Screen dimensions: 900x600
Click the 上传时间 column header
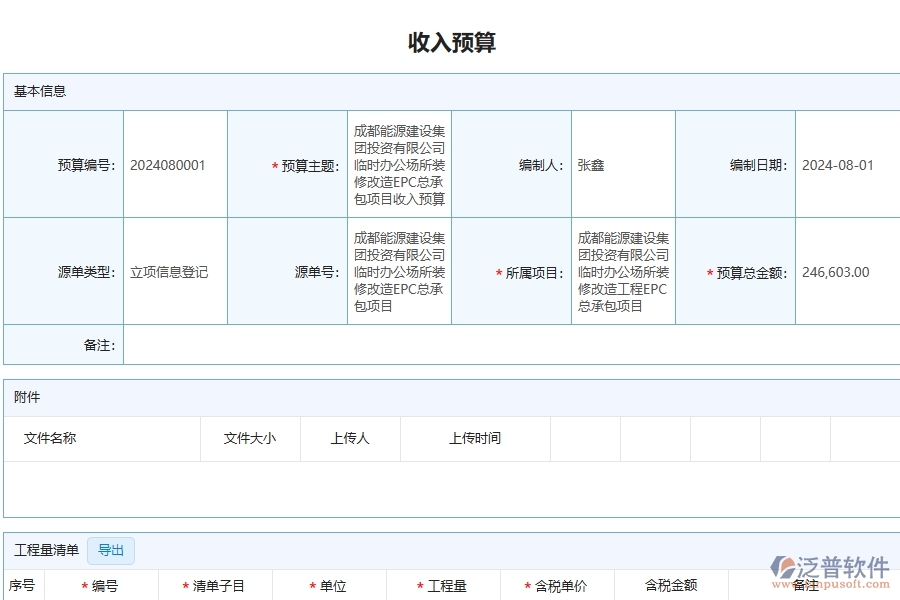475,438
